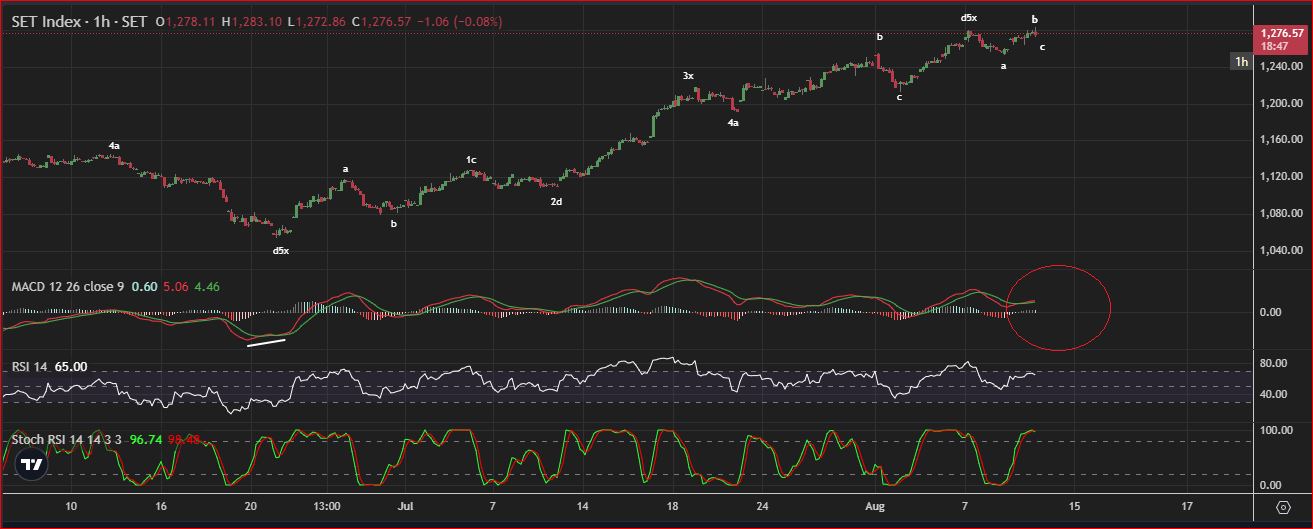This screenshot has width=1313, height=529.
Task: Click RSI value 65.00
Action: [71, 367]
